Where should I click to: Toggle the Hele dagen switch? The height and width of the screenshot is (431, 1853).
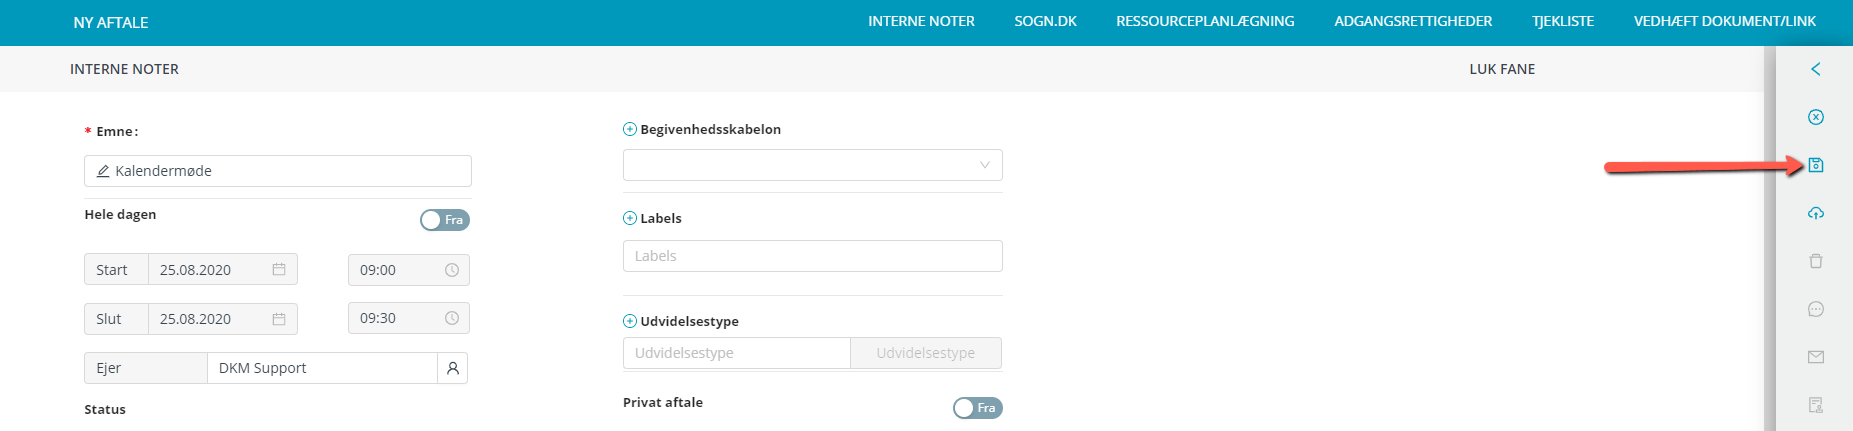click(445, 220)
